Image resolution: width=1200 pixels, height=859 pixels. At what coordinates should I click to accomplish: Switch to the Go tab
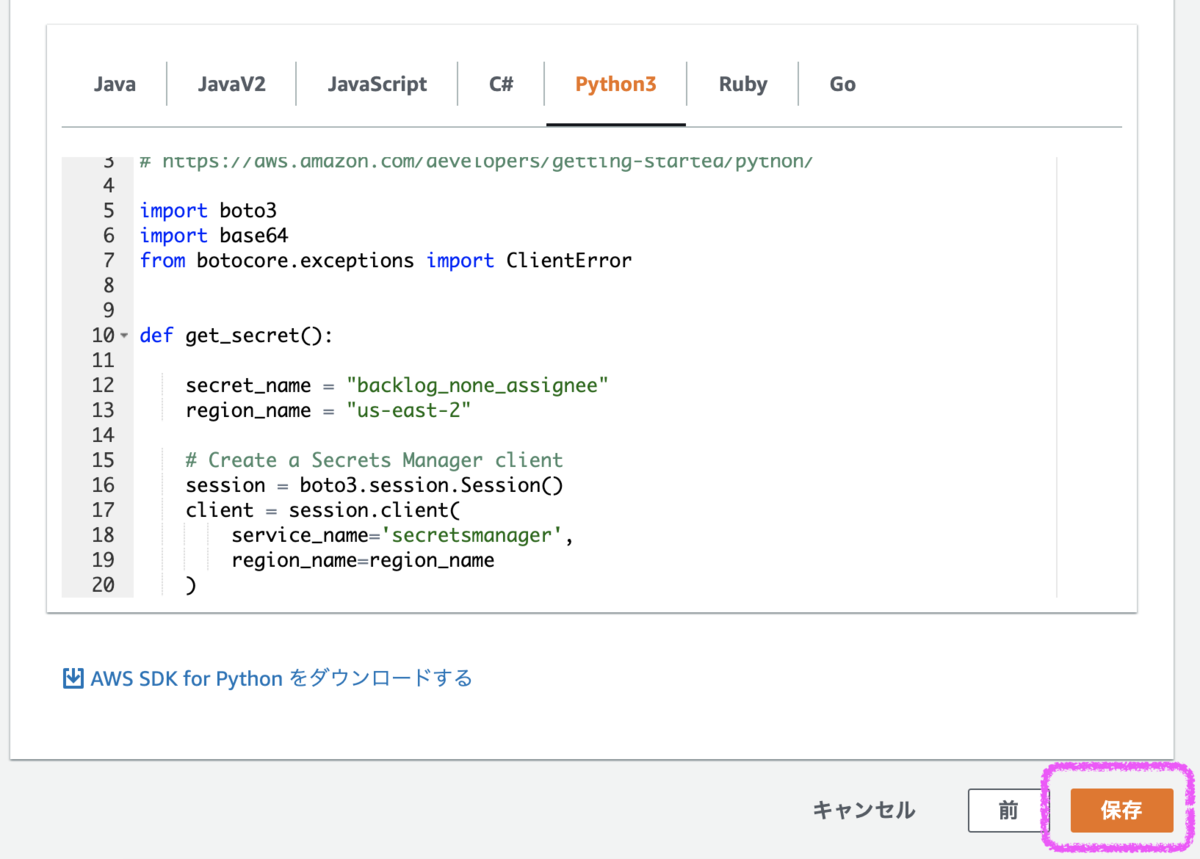[842, 84]
